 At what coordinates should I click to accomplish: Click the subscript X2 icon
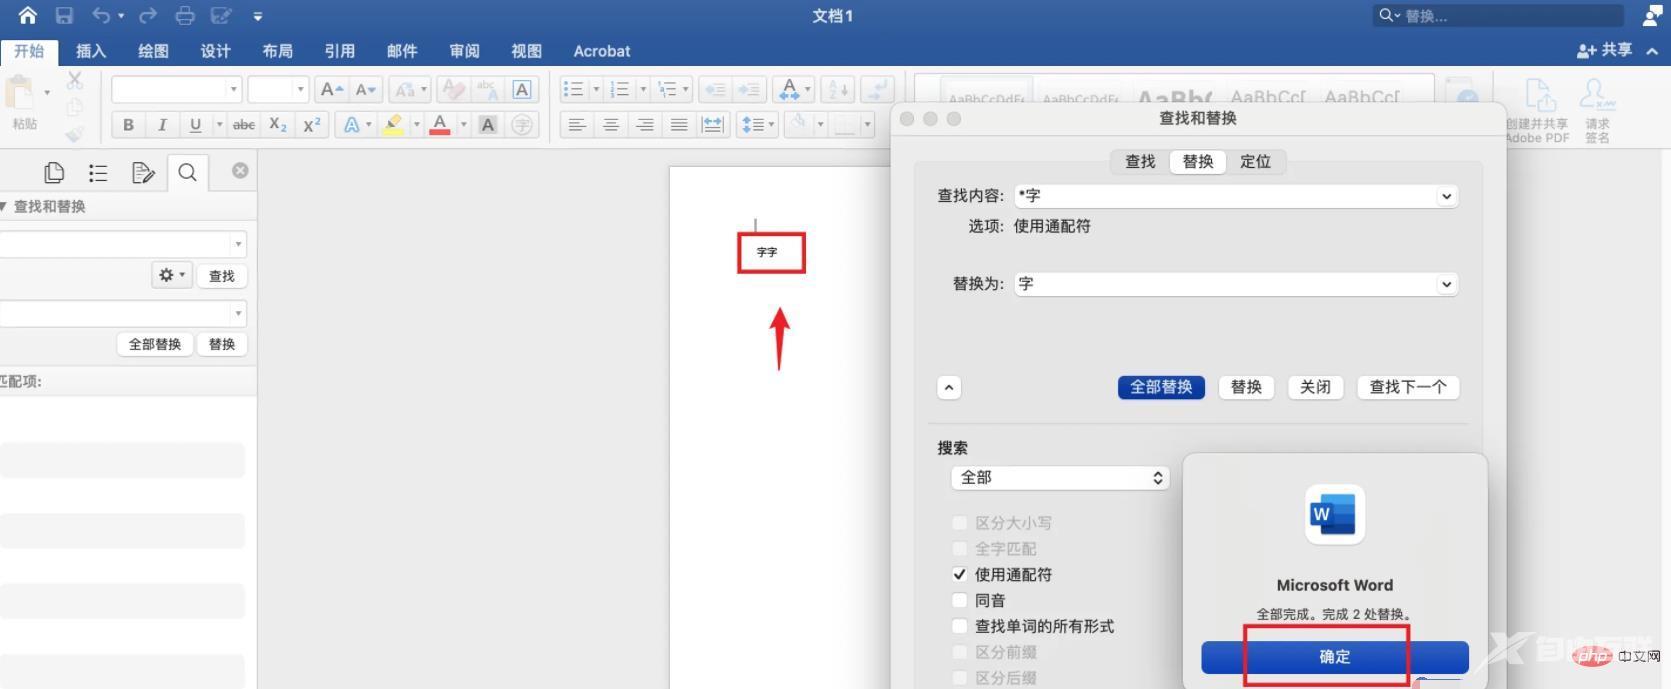278,125
